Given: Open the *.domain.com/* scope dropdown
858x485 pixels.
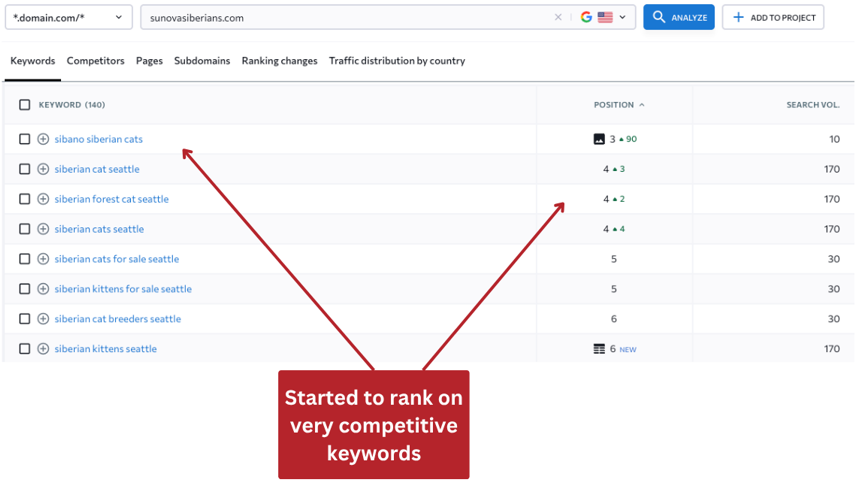Looking at the screenshot, I should pyautogui.click(x=69, y=18).
